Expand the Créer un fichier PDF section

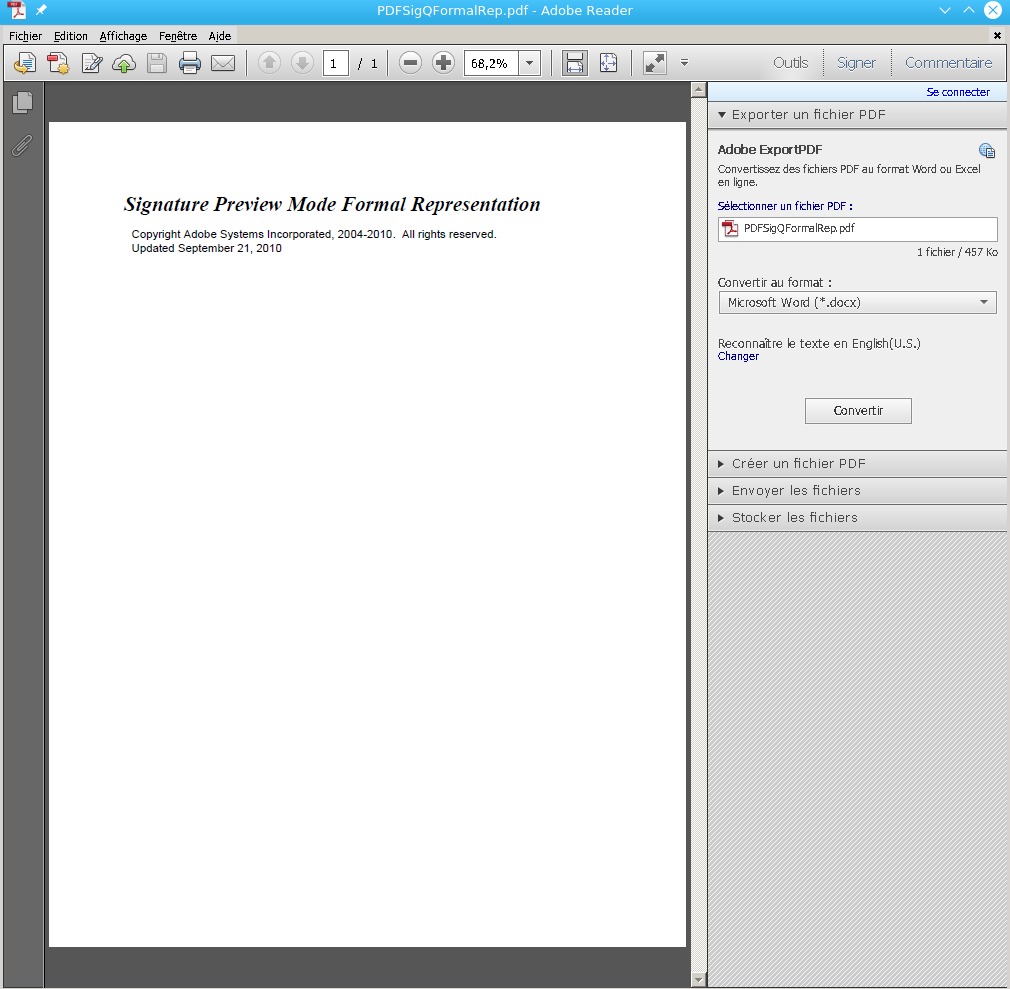point(857,464)
